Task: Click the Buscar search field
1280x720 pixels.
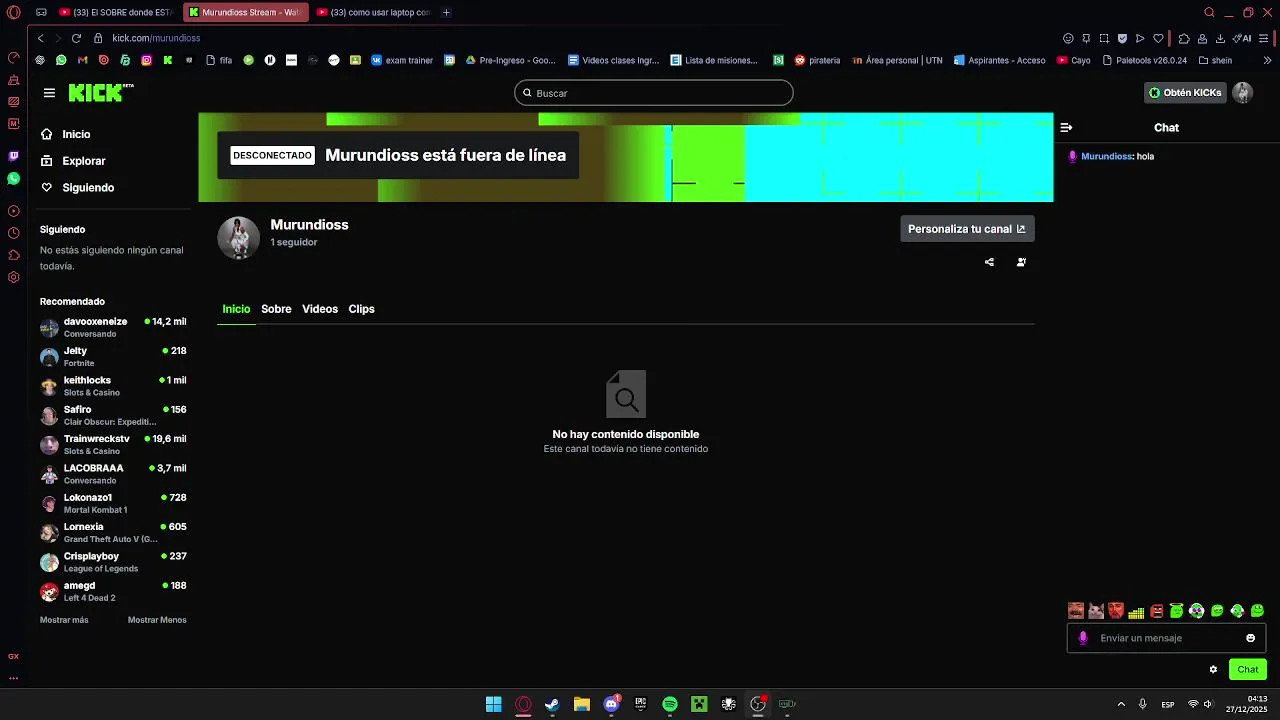Action: click(x=654, y=93)
